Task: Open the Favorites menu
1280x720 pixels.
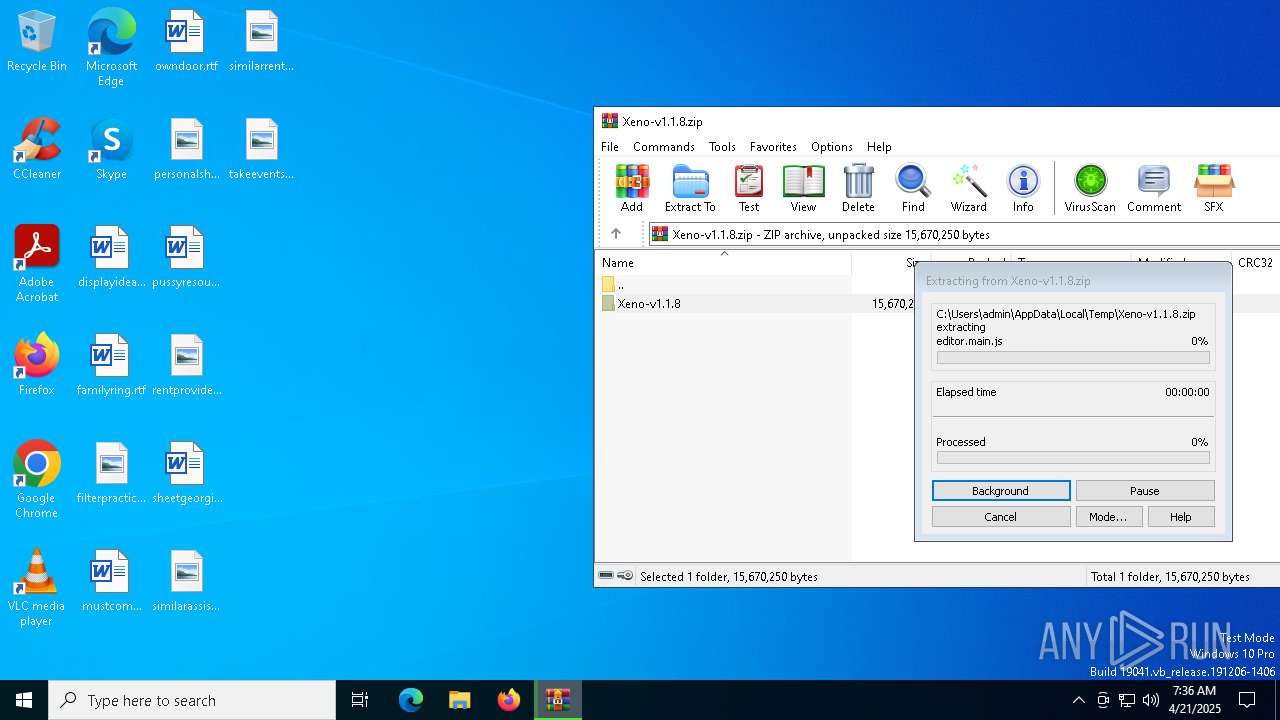Action: coord(773,146)
